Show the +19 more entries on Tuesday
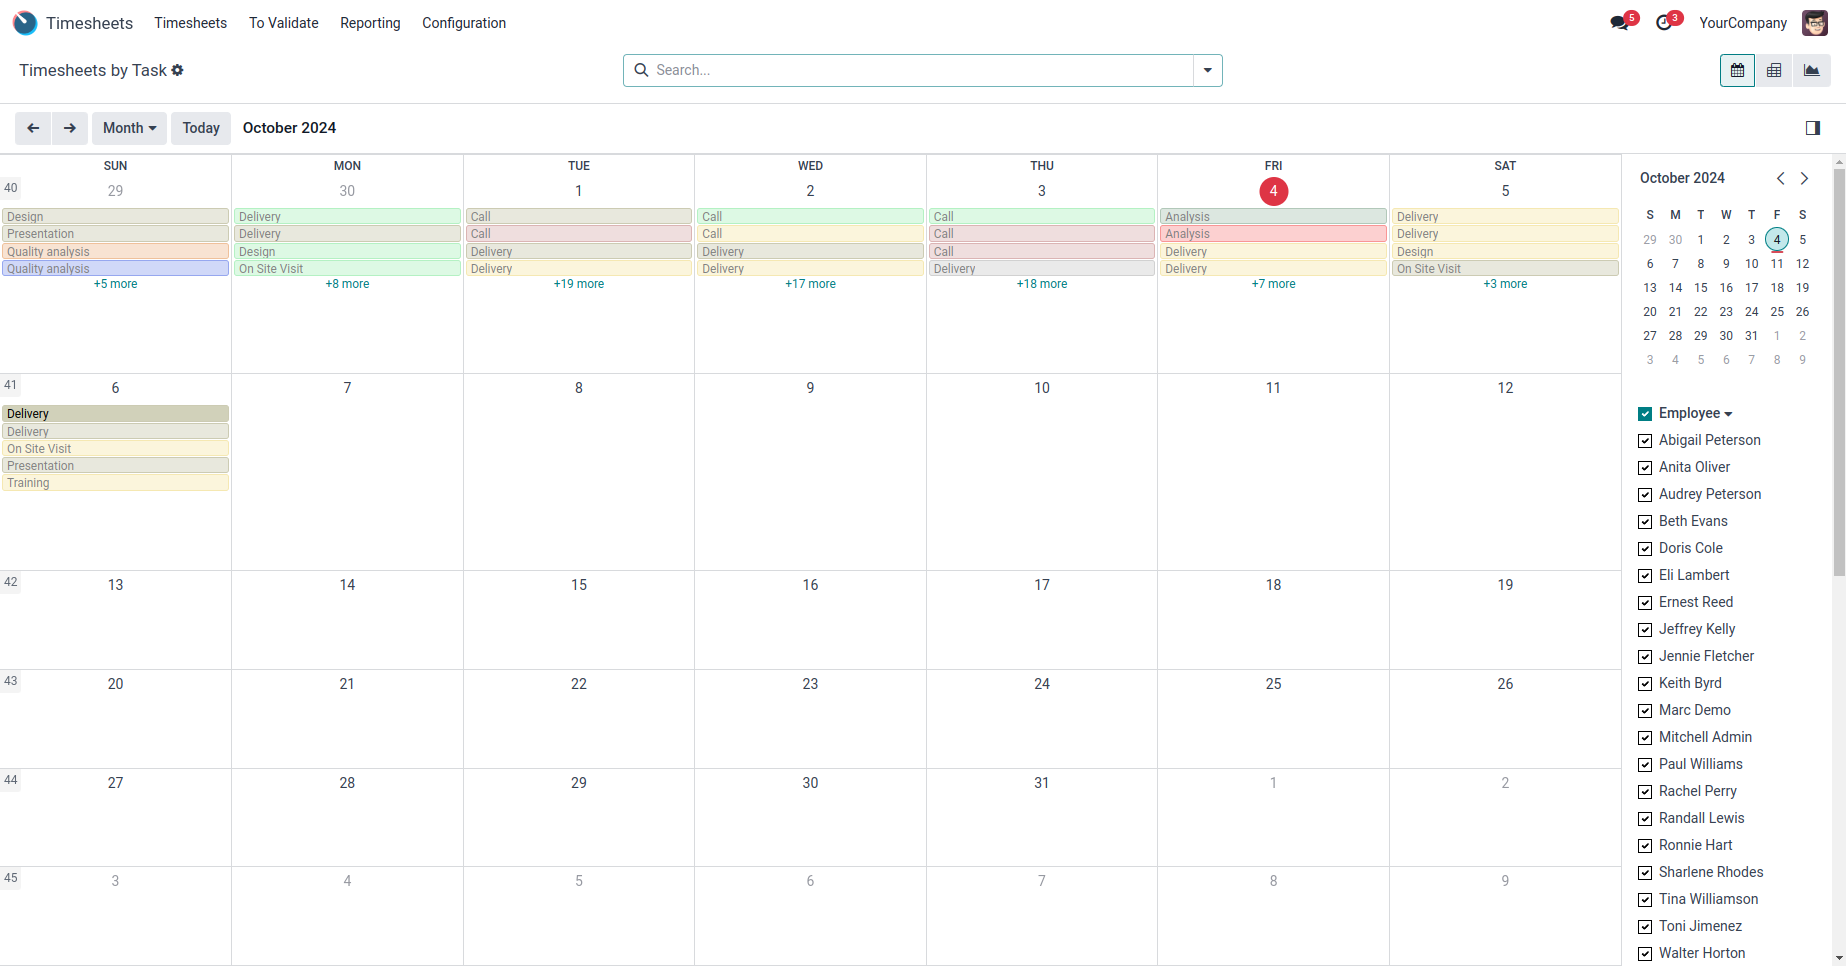 [579, 284]
